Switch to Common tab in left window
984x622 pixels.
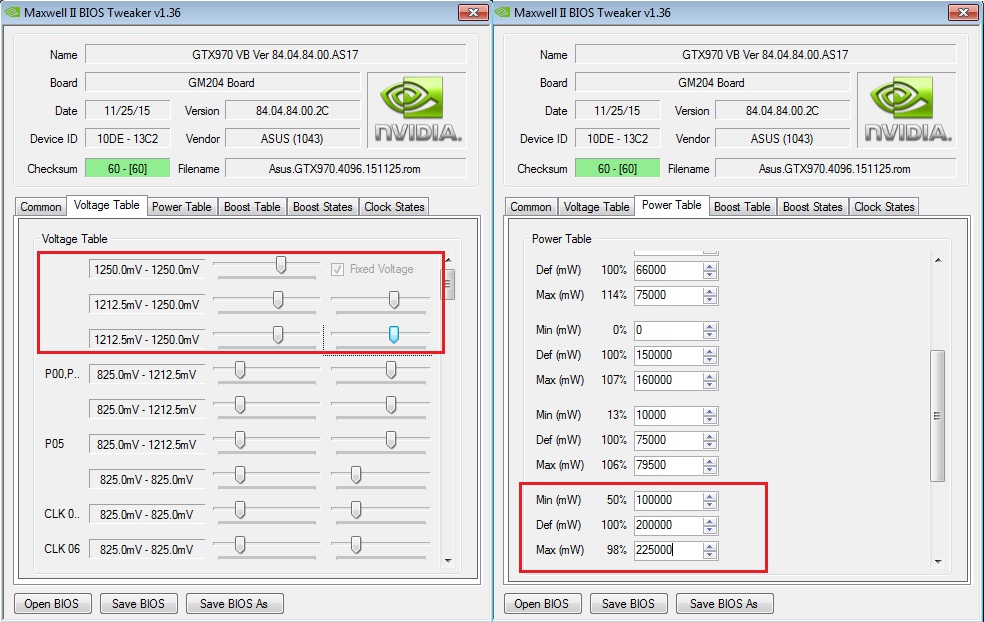click(x=41, y=206)
